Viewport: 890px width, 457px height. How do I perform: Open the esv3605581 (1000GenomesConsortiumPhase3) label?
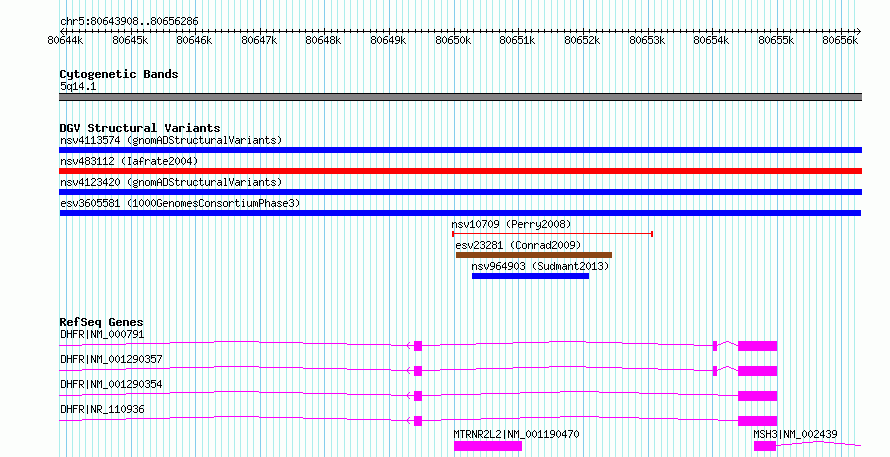[x=180, y=203]
